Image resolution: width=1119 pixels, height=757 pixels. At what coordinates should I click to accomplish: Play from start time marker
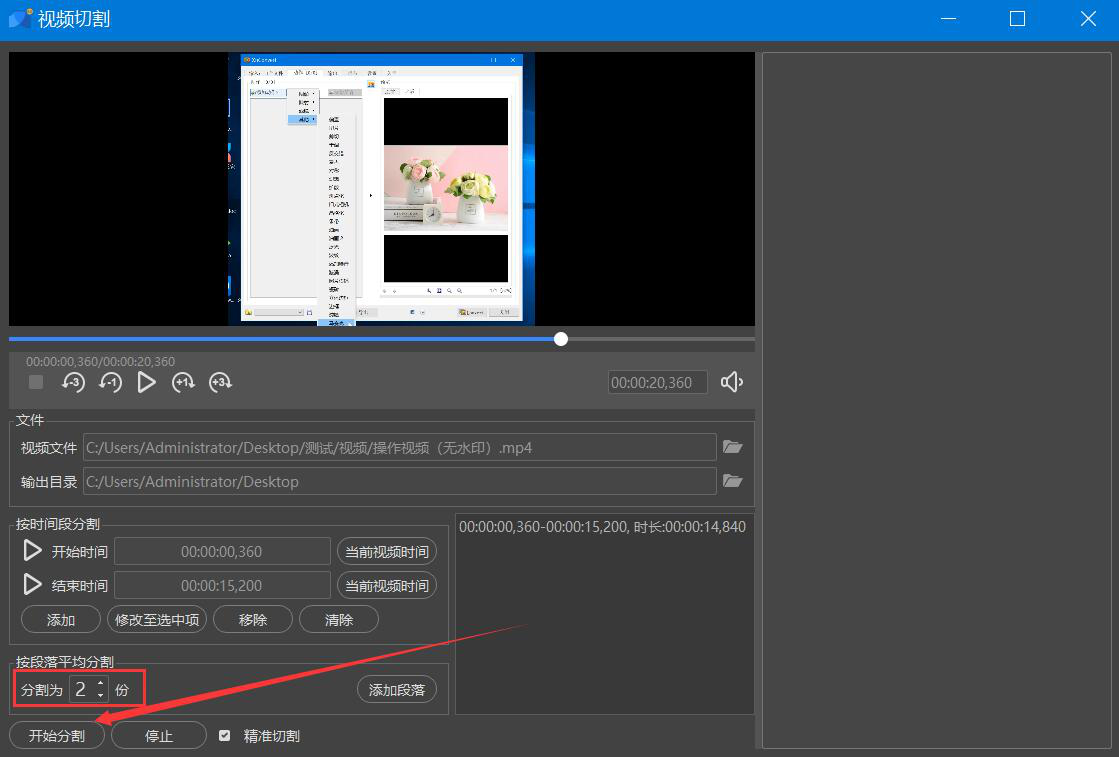tap(33, 551)
